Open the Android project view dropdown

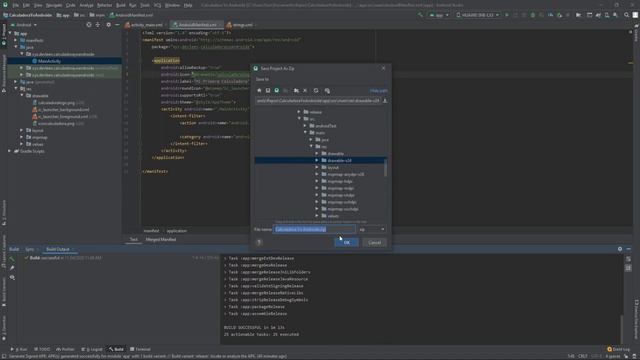24,25
